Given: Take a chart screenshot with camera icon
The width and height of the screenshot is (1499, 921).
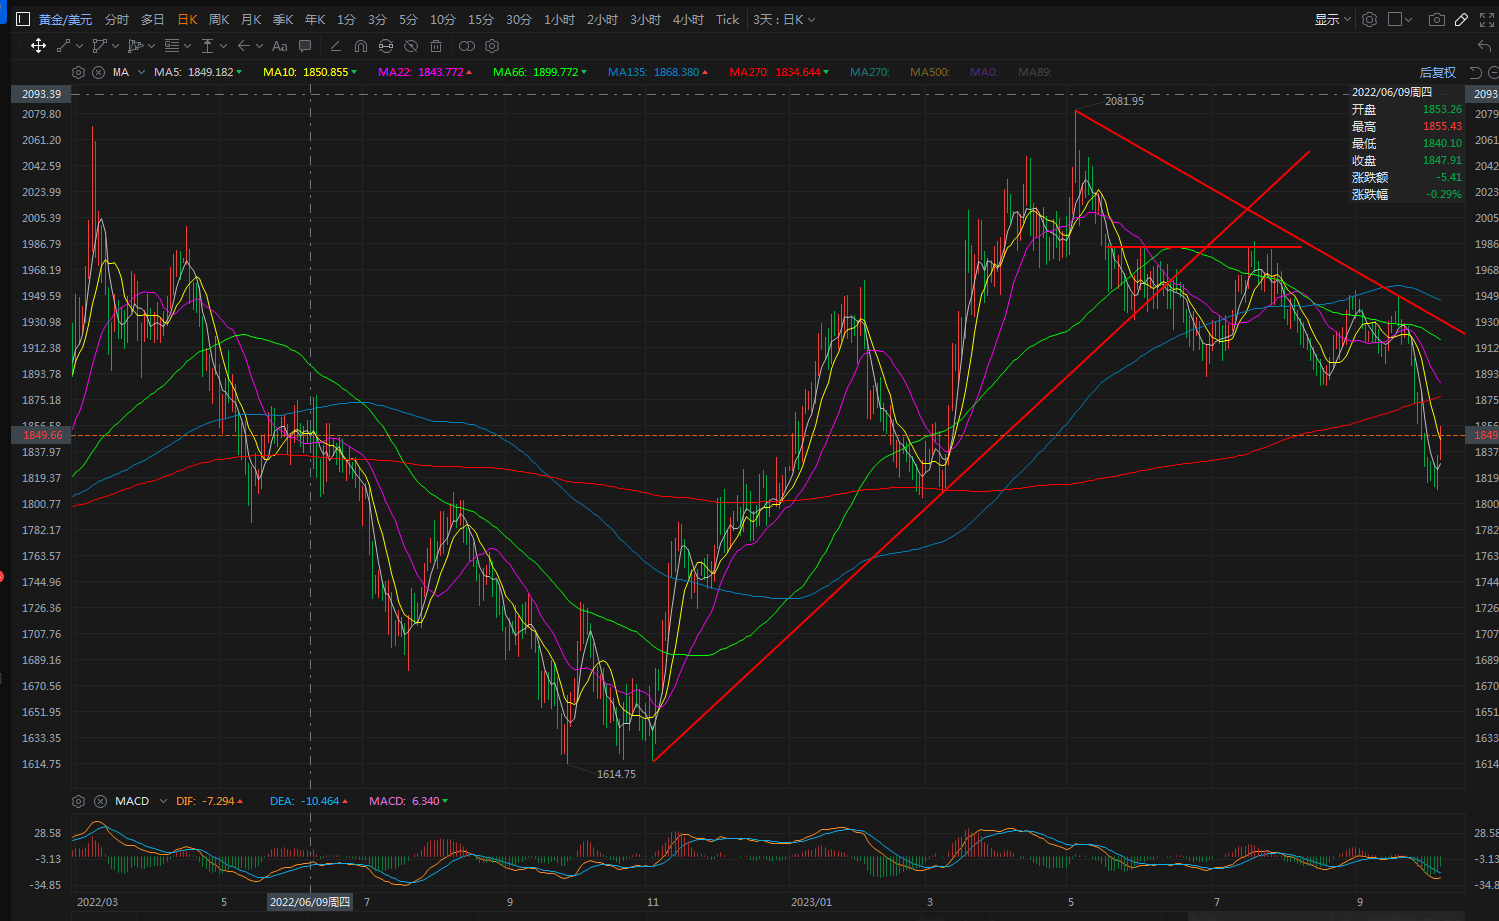Looking at the screenshot, I should 1436,19.
